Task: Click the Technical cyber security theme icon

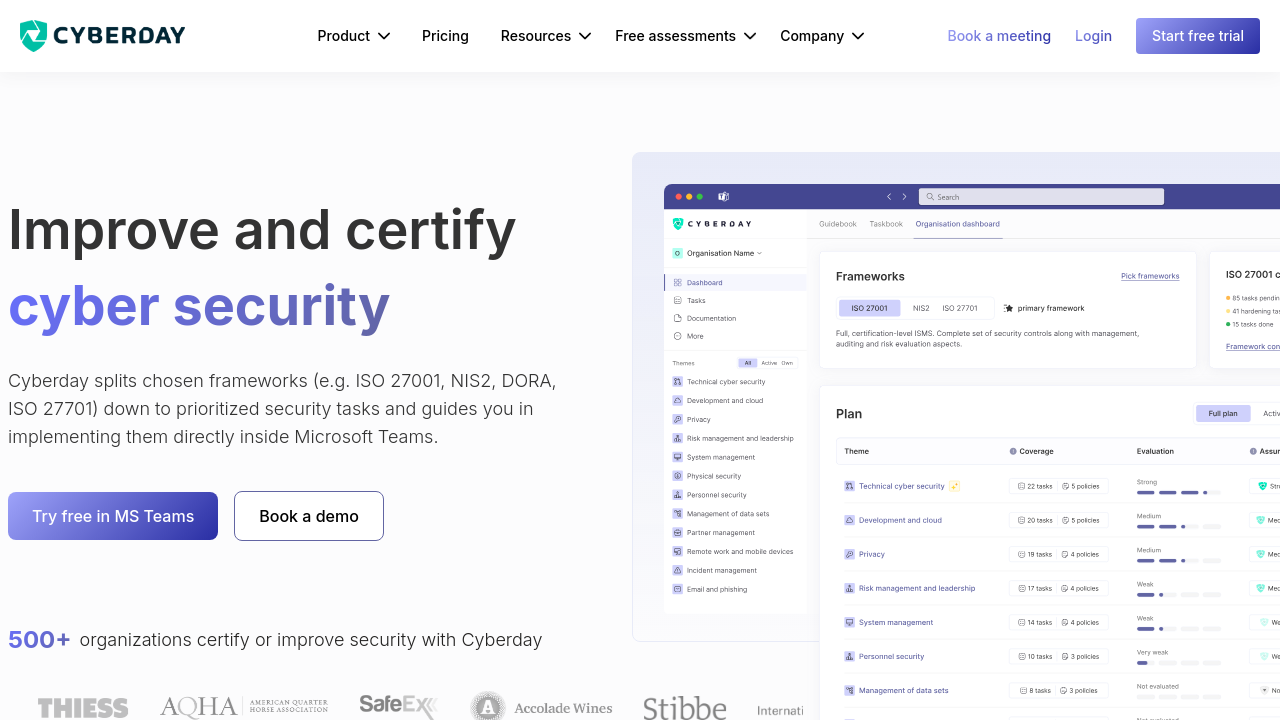Action: pos(678,382)
